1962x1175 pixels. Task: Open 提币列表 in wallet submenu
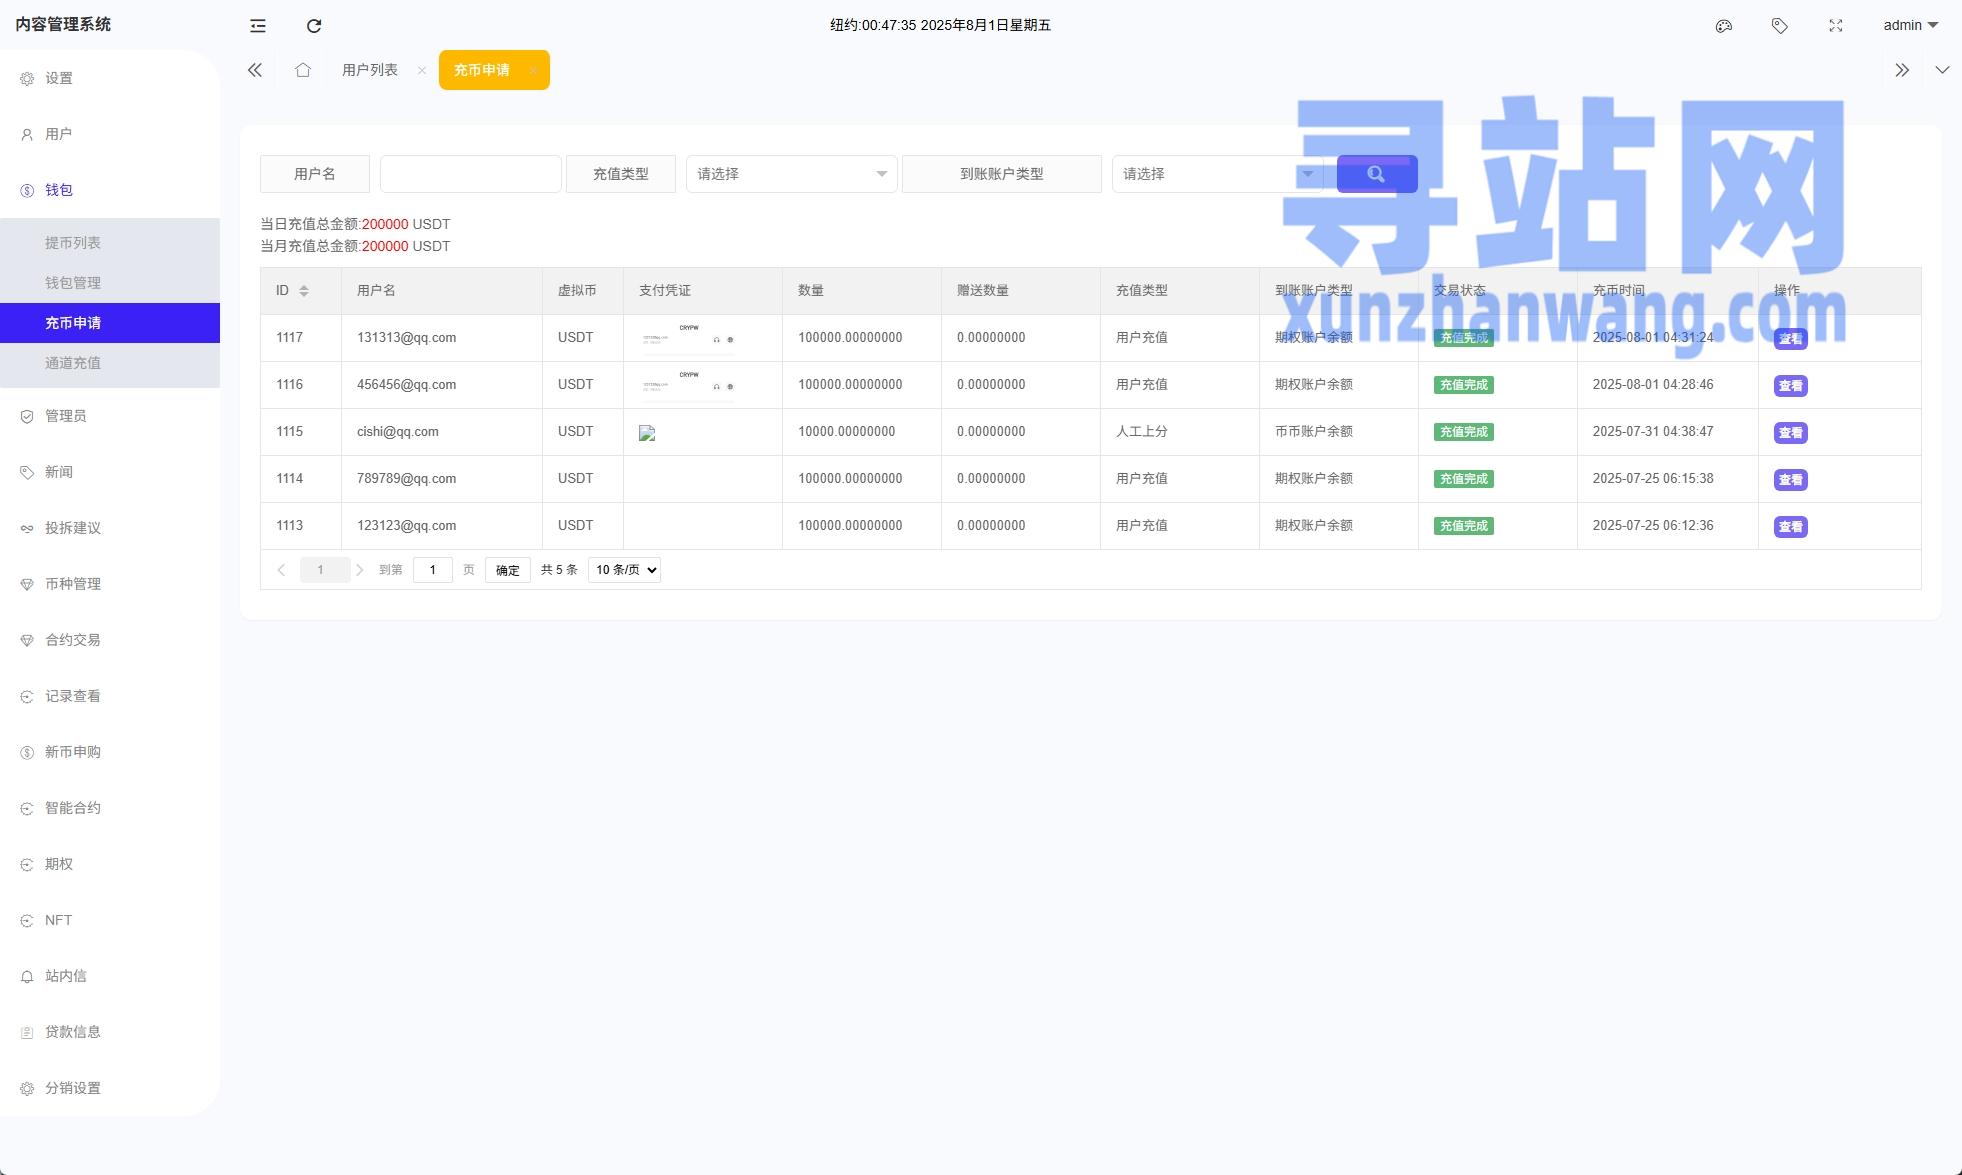(73, 243)
